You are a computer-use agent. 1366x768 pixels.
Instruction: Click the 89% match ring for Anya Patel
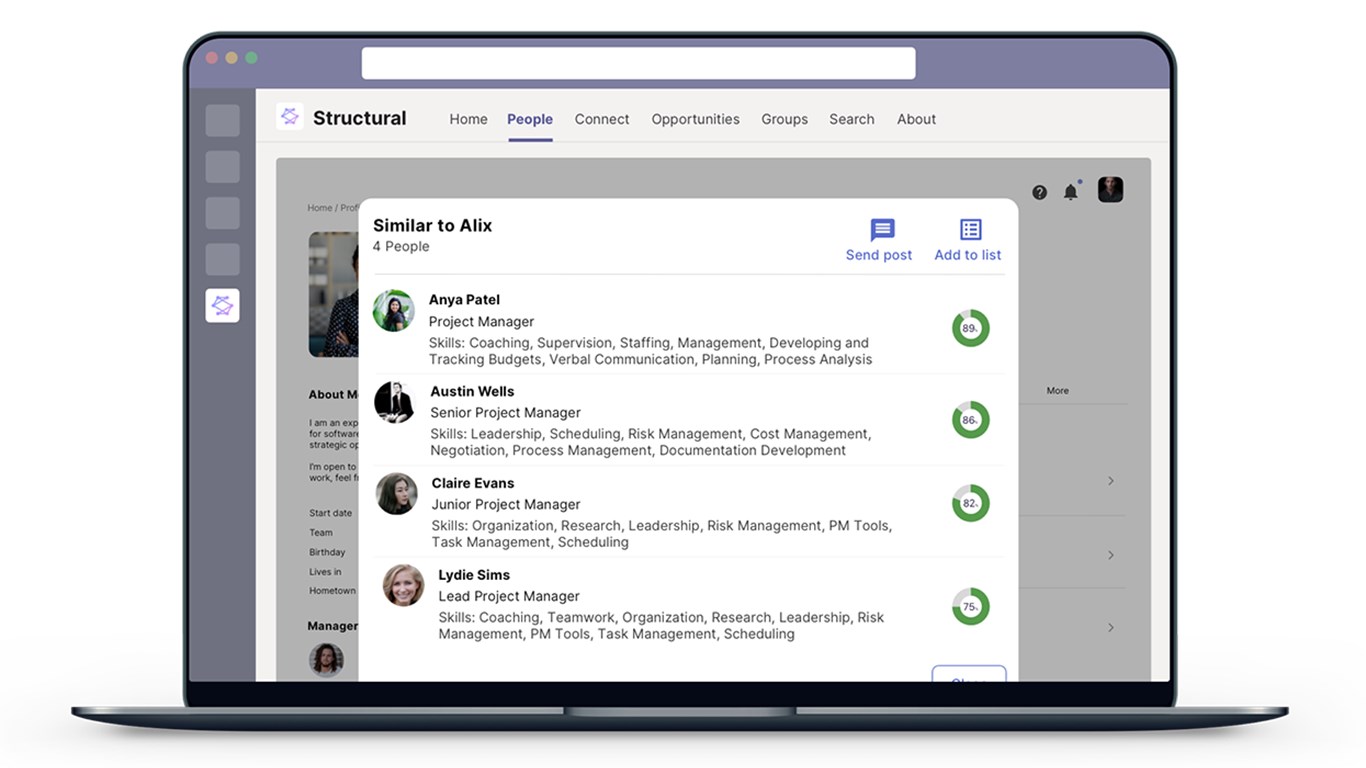pos(970,328)
